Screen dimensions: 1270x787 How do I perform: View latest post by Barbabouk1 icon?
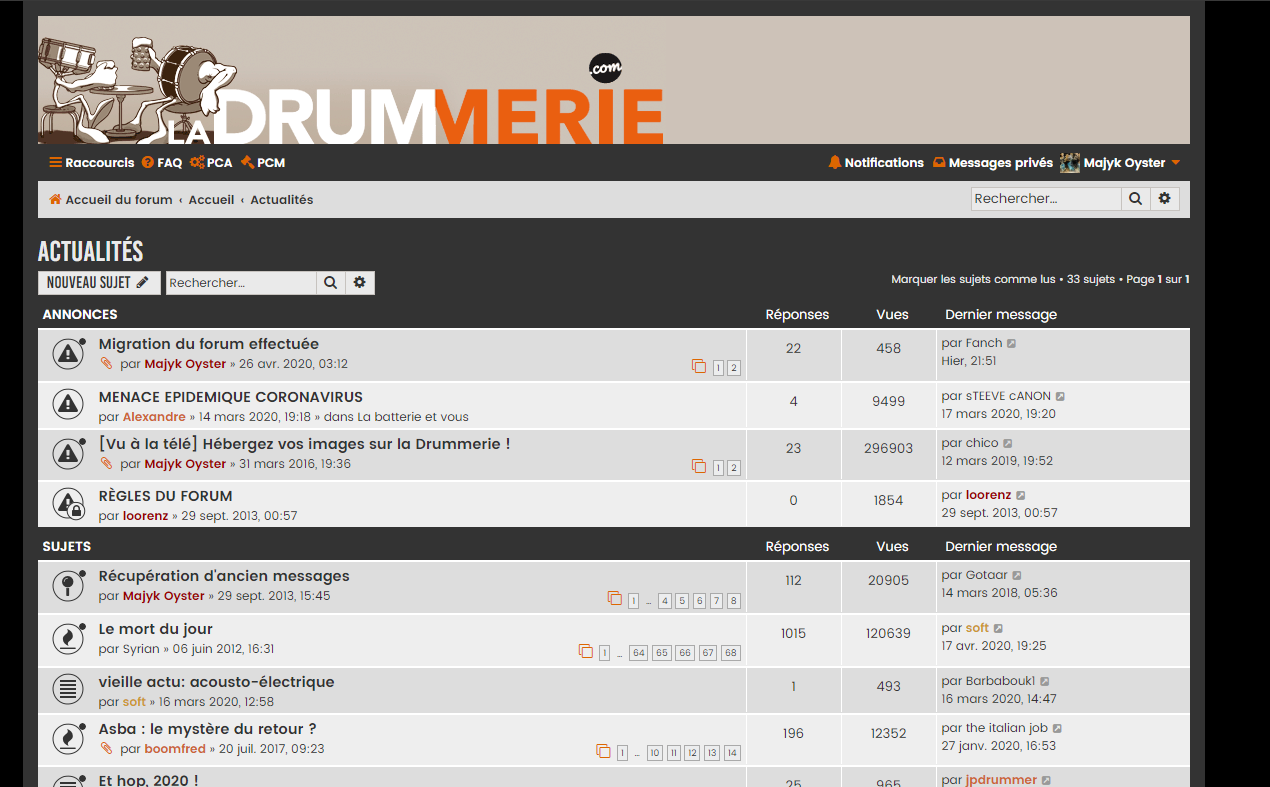pyautogui.click(x=1045, y=681)
